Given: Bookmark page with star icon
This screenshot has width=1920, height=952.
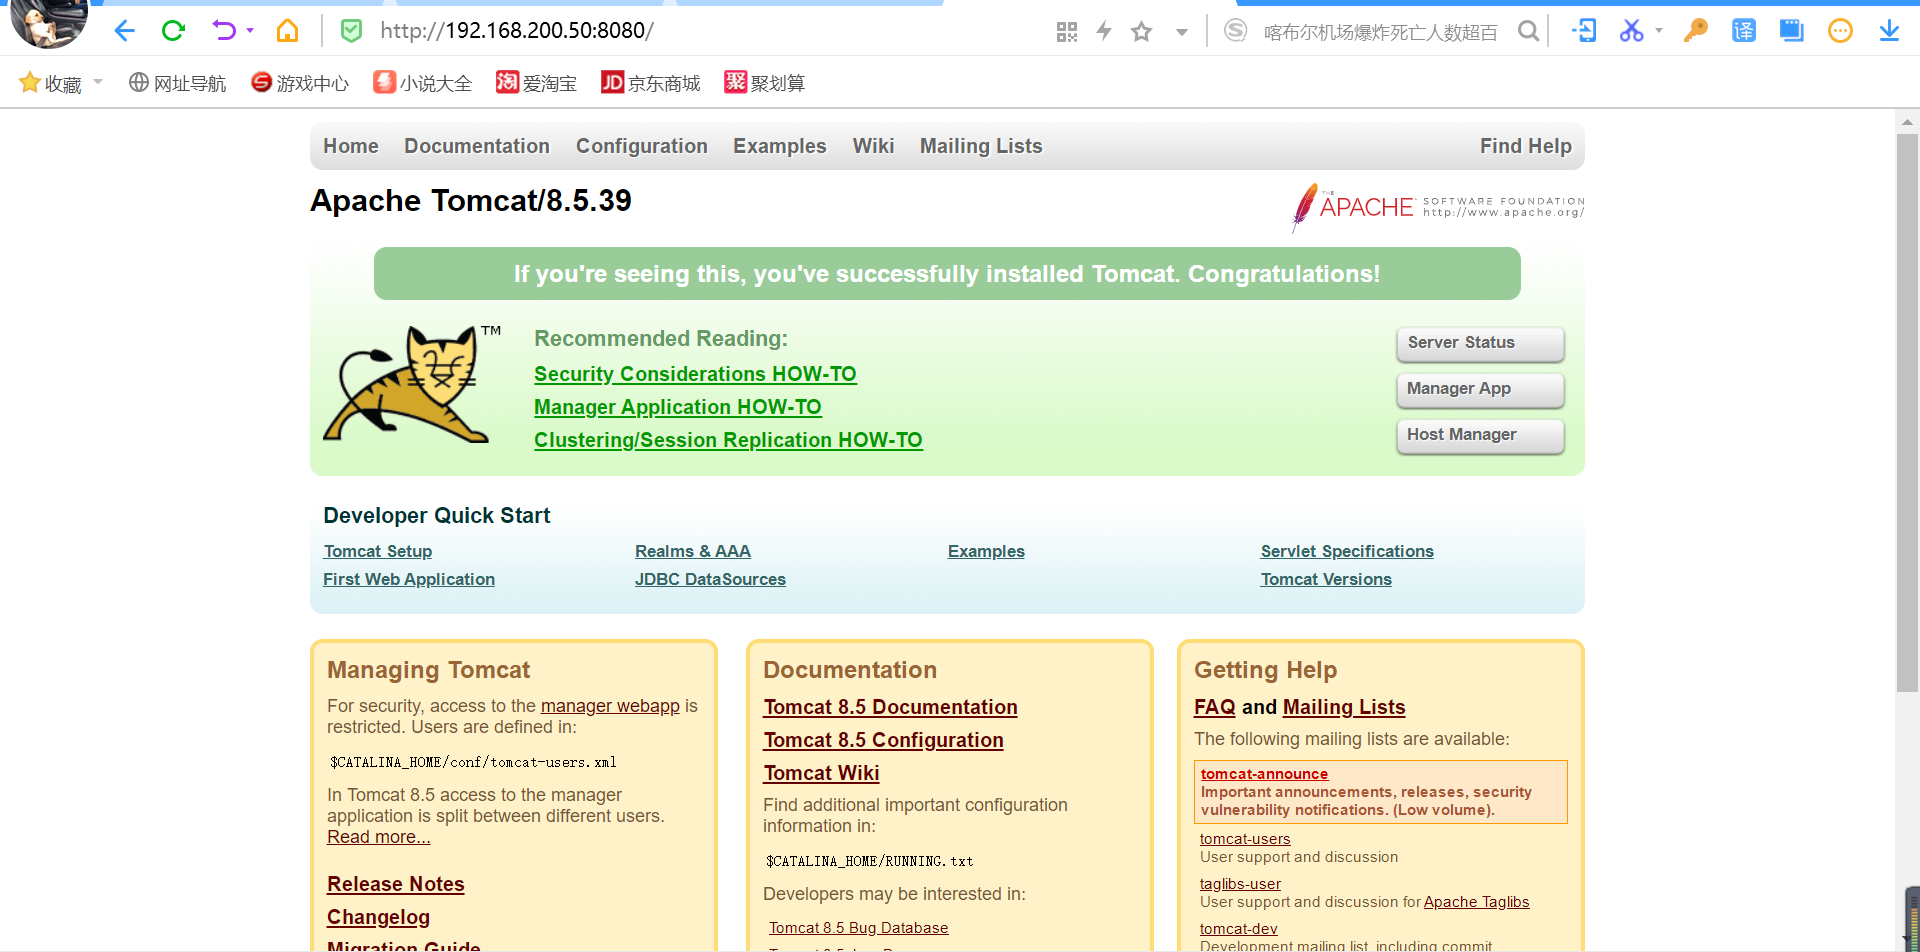Looking at the screenshot, I should pyautogui.click(x=1141, y=32).
